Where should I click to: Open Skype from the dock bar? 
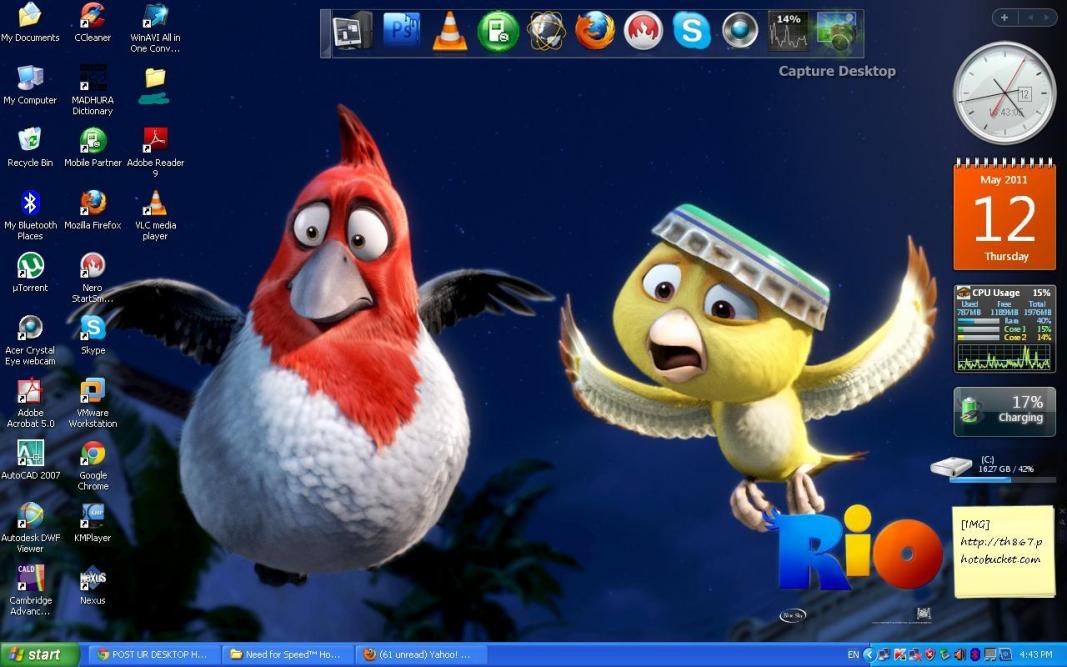pos(691,31)
